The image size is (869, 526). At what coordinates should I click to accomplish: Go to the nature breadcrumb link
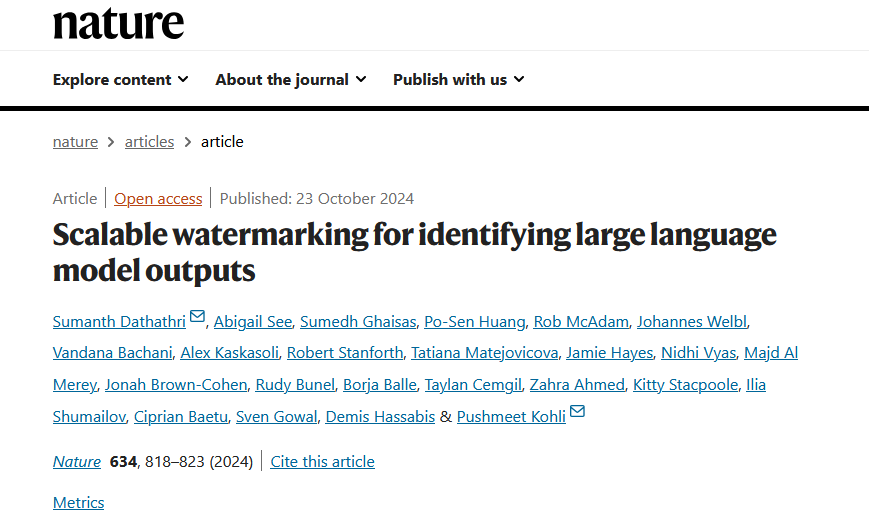pos(75,142)
